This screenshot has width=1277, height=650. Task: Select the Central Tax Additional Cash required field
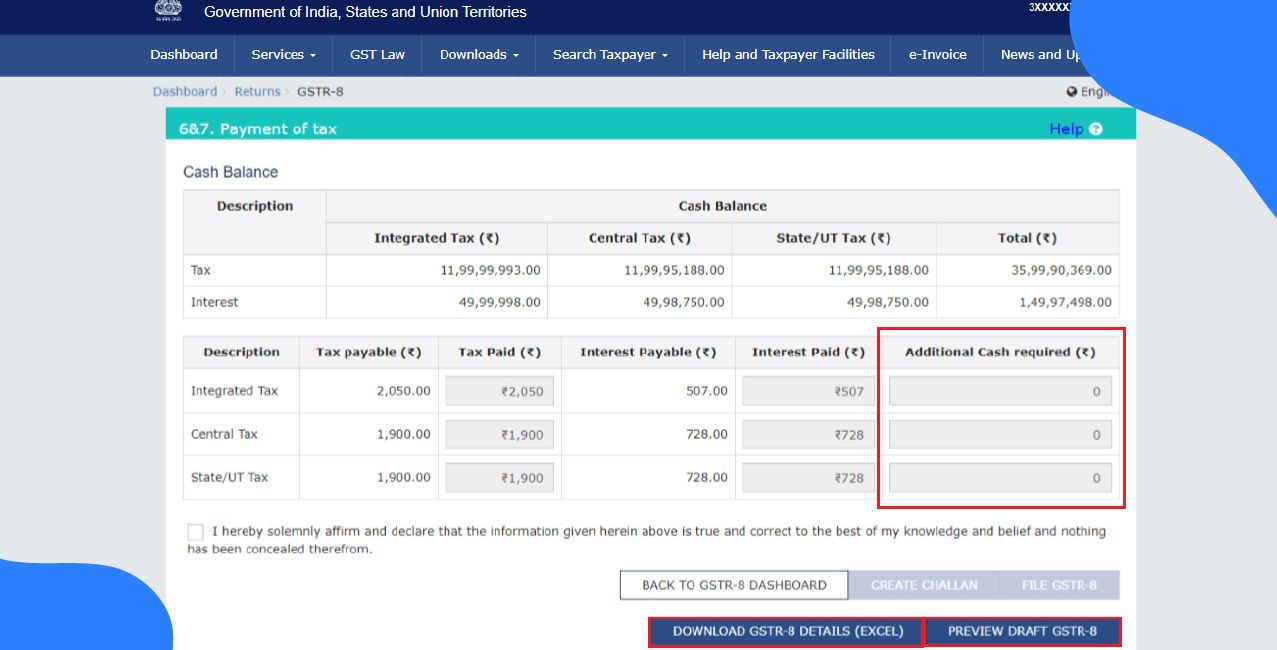999,434
